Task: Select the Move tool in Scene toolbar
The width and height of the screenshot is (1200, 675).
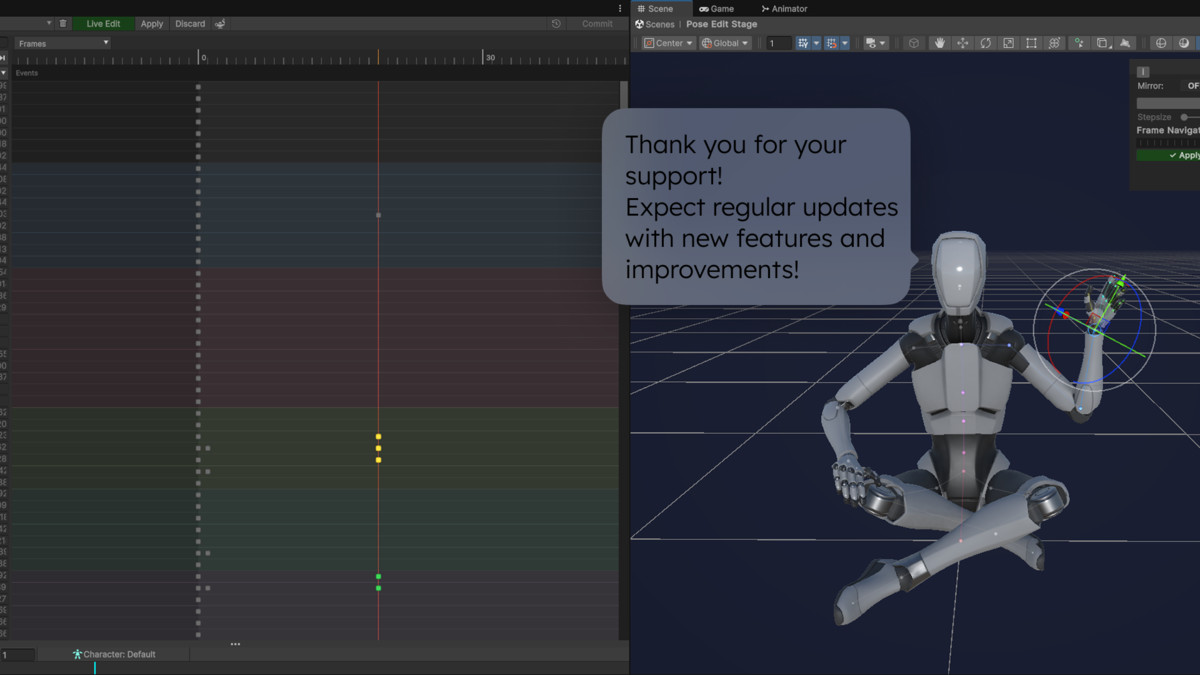Action: tap(962, 43)
